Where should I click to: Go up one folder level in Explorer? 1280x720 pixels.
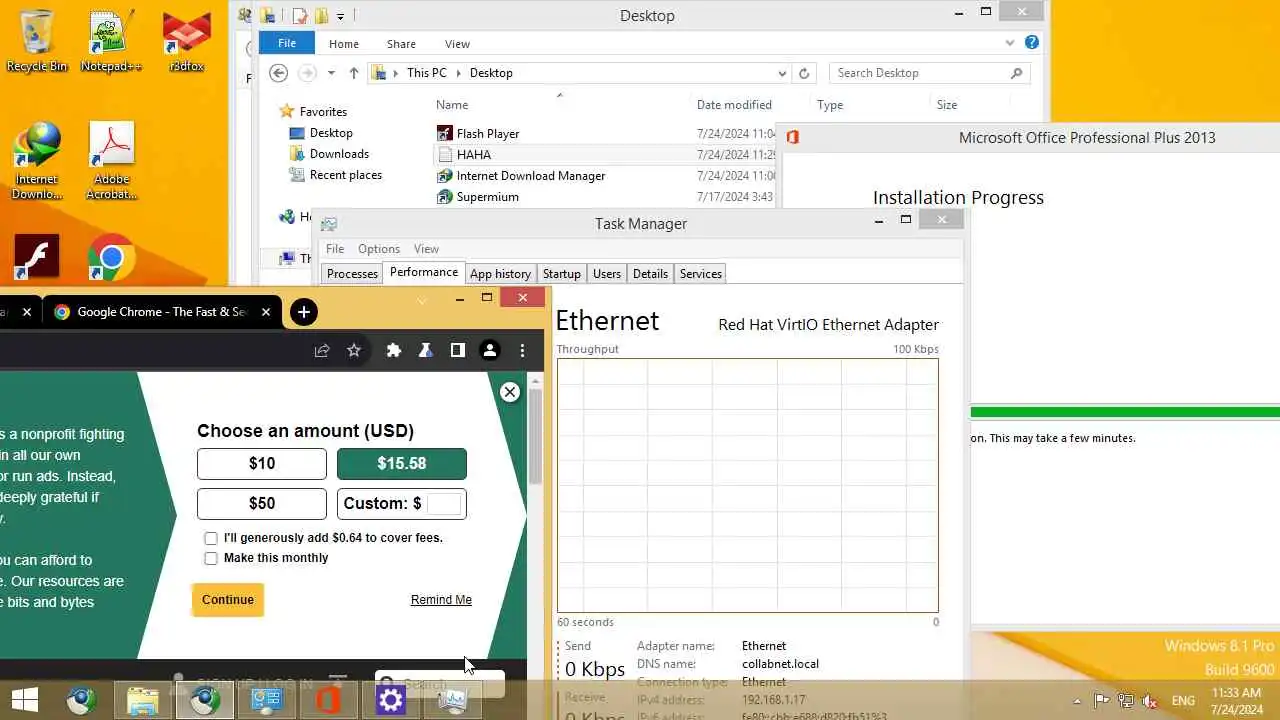pyautogui.click(x=354, y=73)
